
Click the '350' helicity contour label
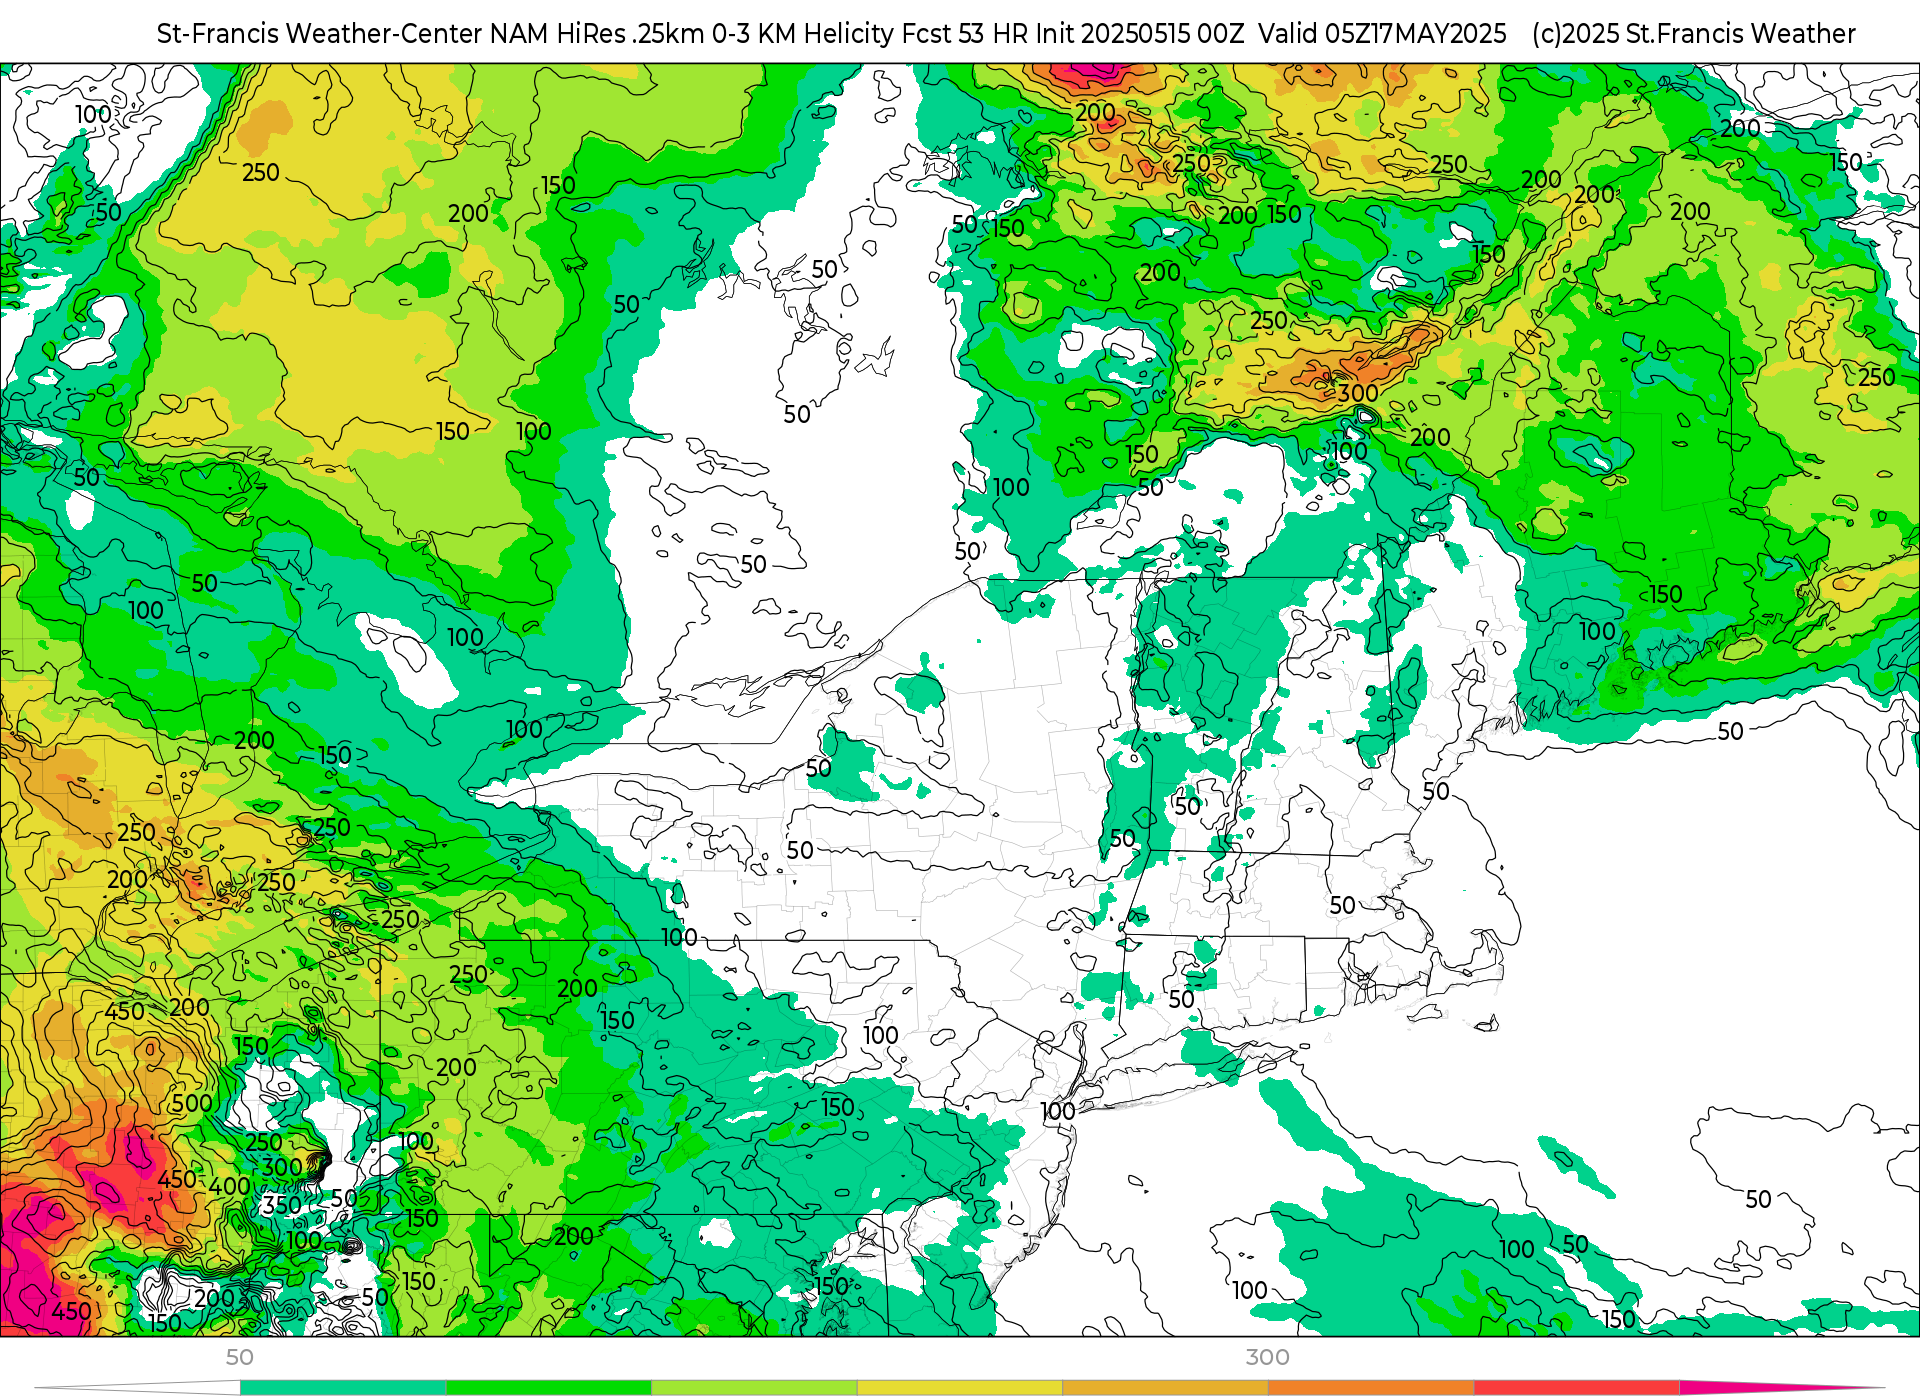pyautogui.click(x=282, y=1205)
